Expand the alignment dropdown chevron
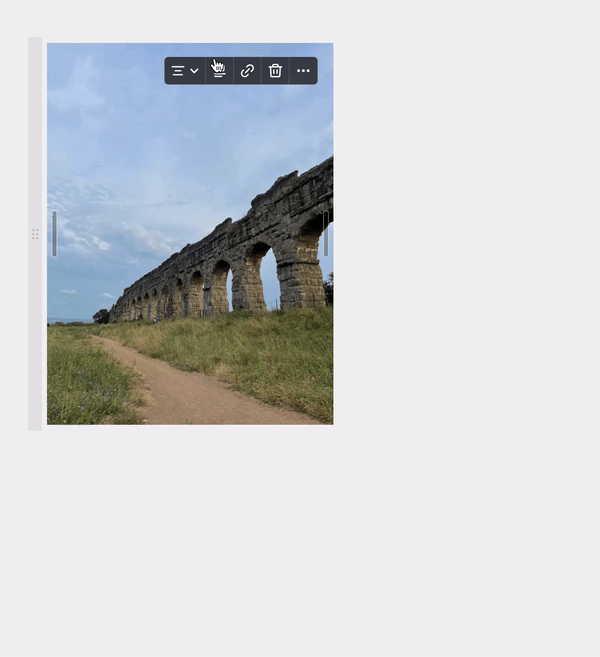This screenshot has width=600, height=657. pos(194,71)
